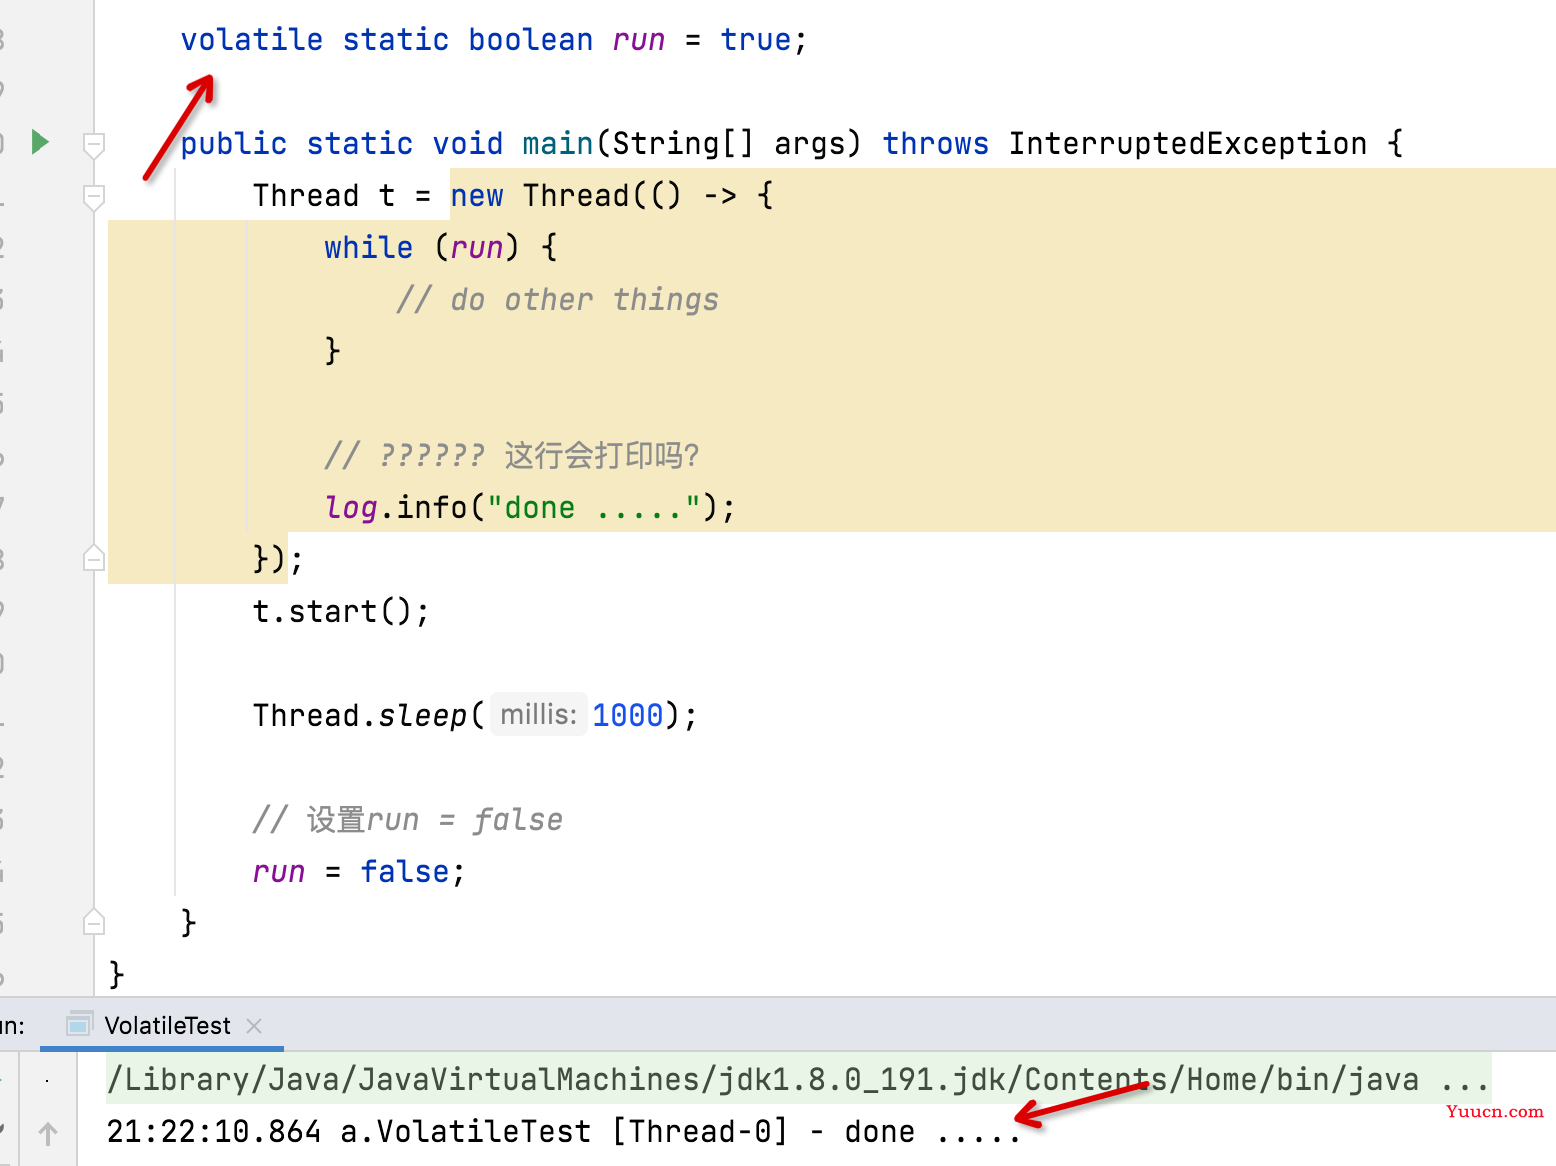
Task: Click 'log' in log.info call
Action: click(351, 507)
